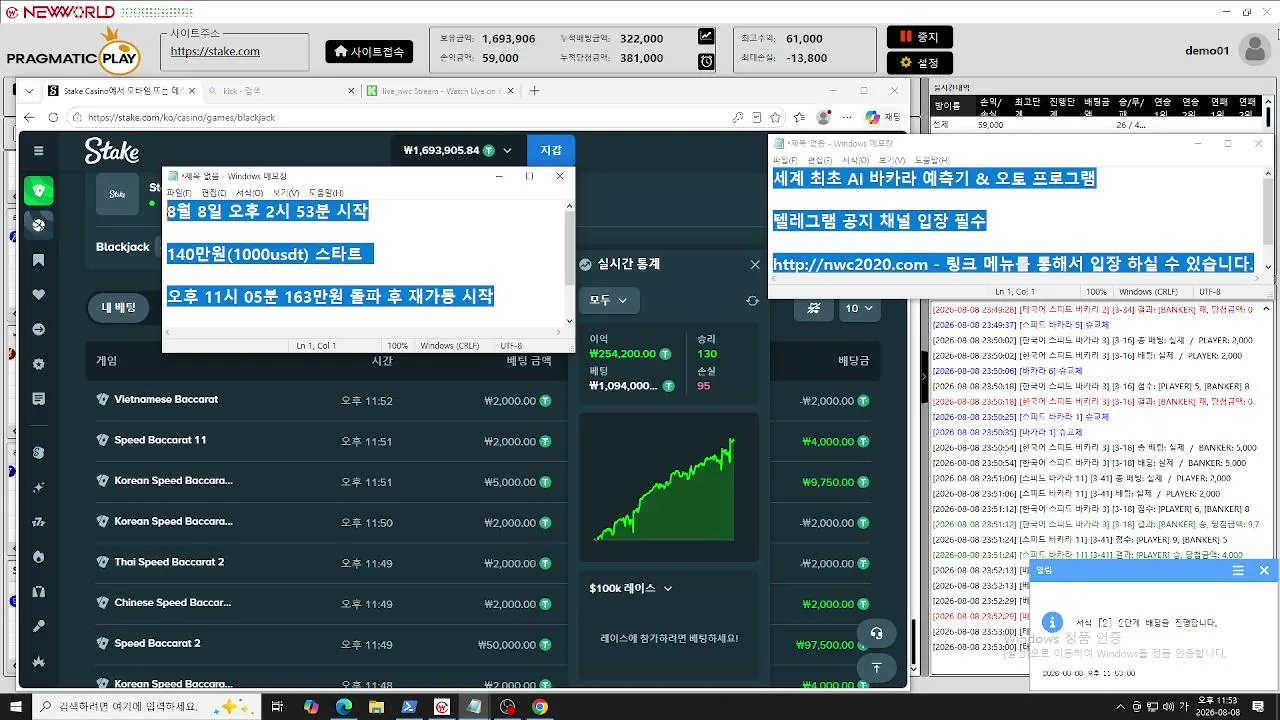Expand the $100k 레이스 dropdown
Image resolution: width=1280 pixels, height=720 pixels.
pyautogui.click(x=631, y=588)
